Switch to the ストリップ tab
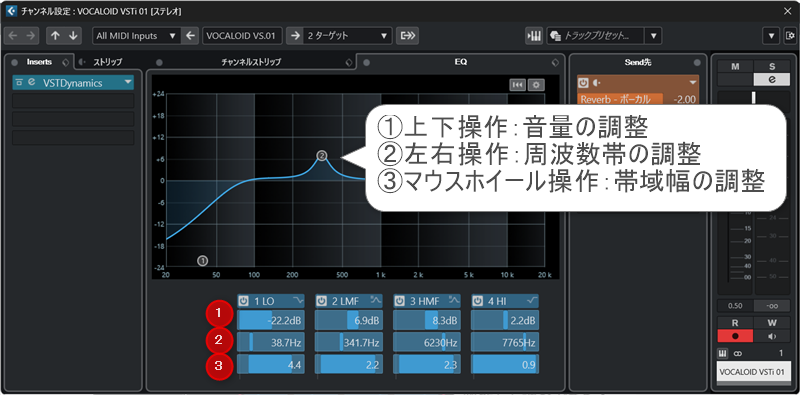The height and width of the screenshot is (395, 800). coord(107,62)
